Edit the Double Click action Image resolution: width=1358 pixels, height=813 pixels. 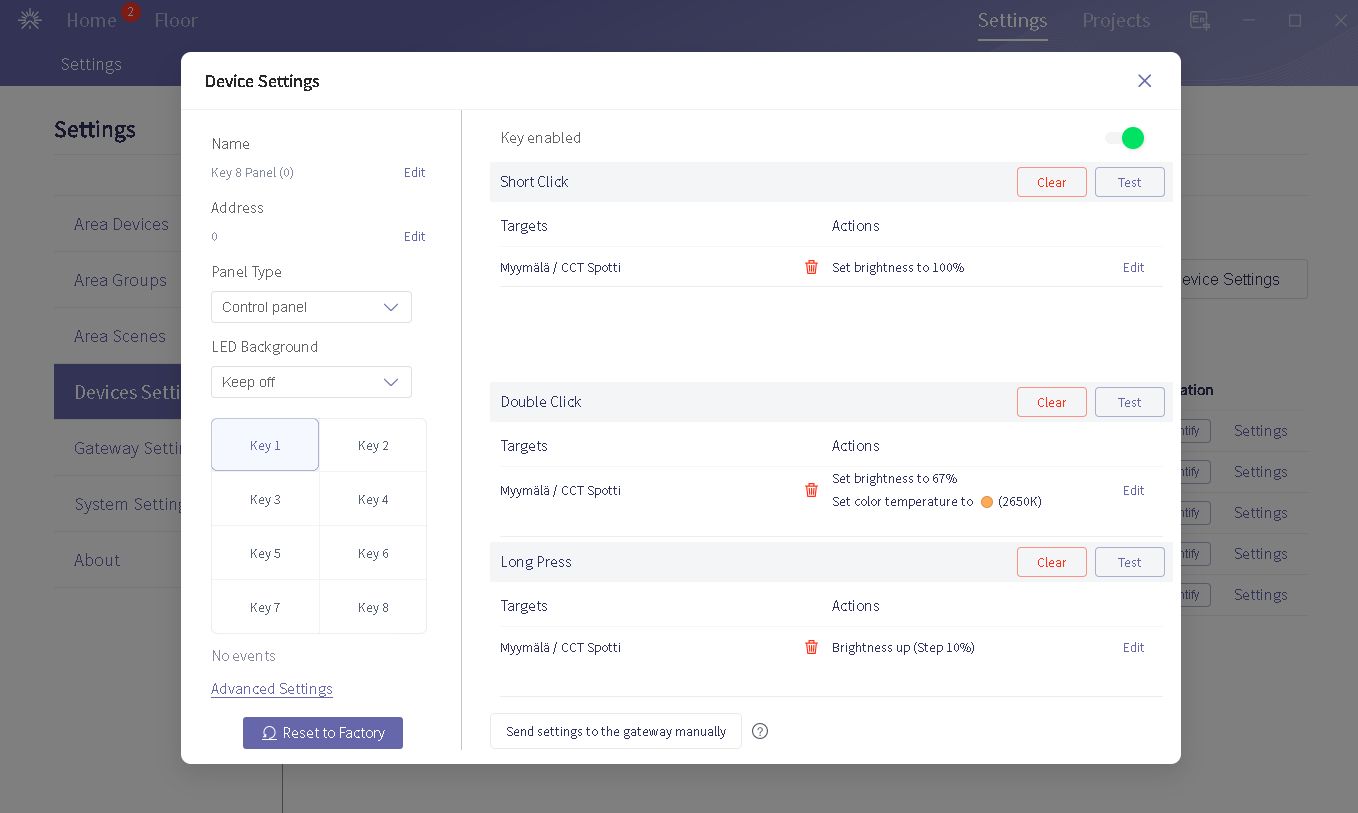coord(1133,490)
